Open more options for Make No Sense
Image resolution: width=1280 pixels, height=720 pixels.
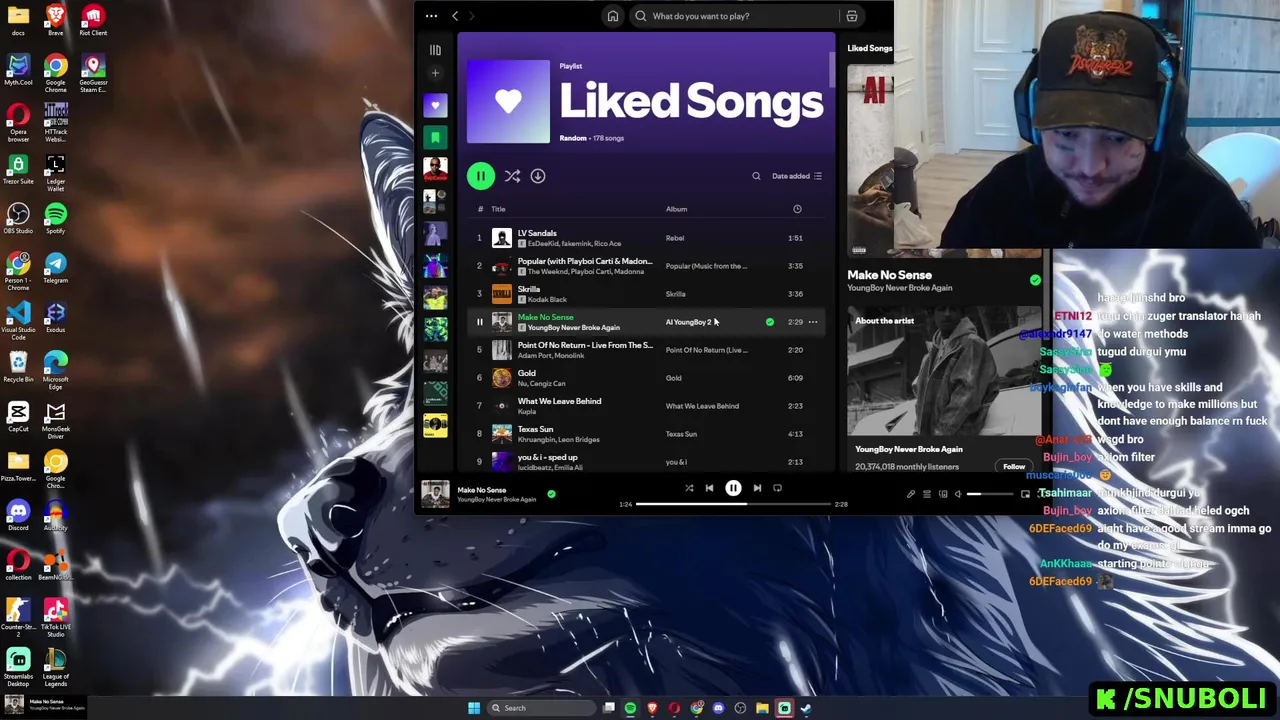tap(813, 322)
